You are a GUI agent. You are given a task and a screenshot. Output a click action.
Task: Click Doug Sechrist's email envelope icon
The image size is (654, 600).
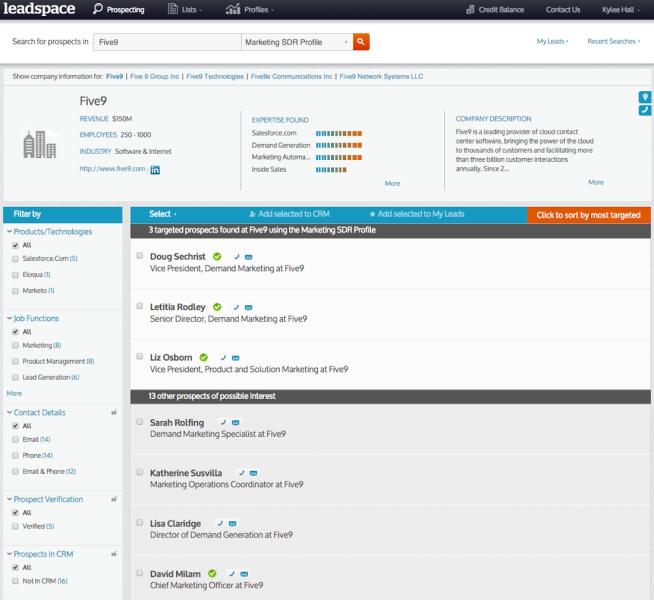247,256
